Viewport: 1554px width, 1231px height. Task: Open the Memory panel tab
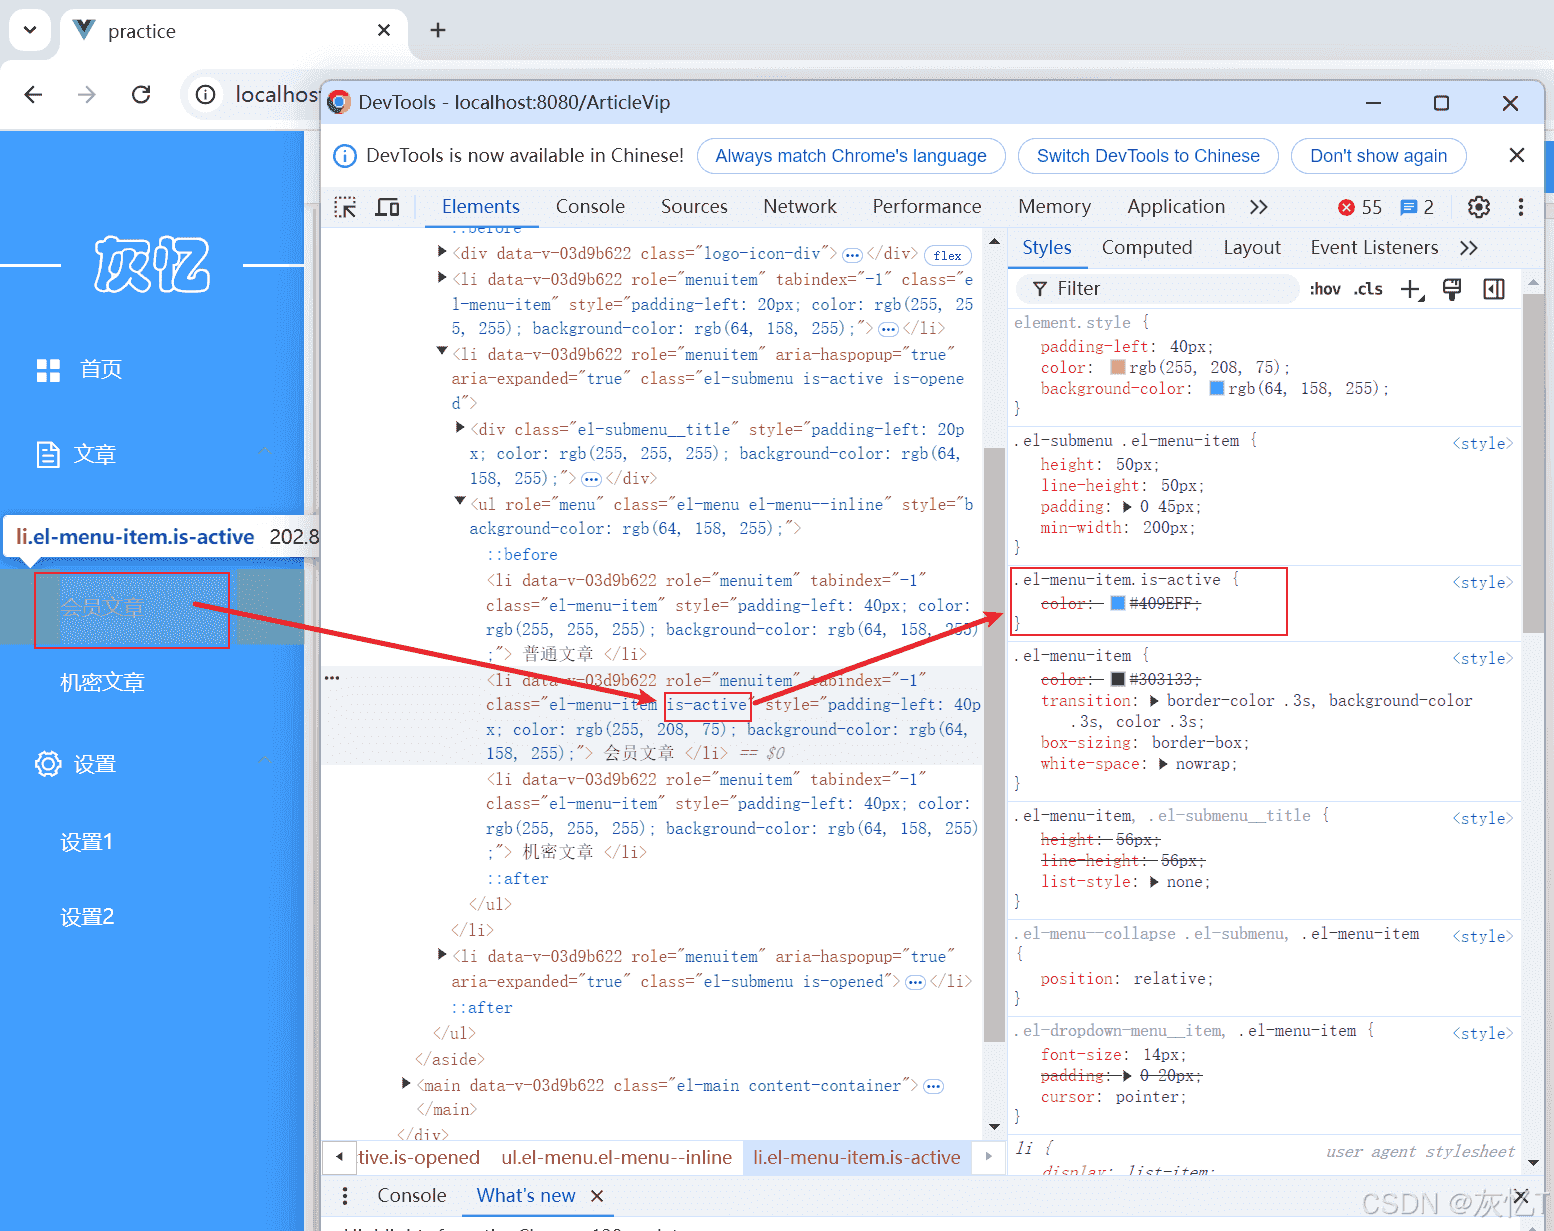1054,207
